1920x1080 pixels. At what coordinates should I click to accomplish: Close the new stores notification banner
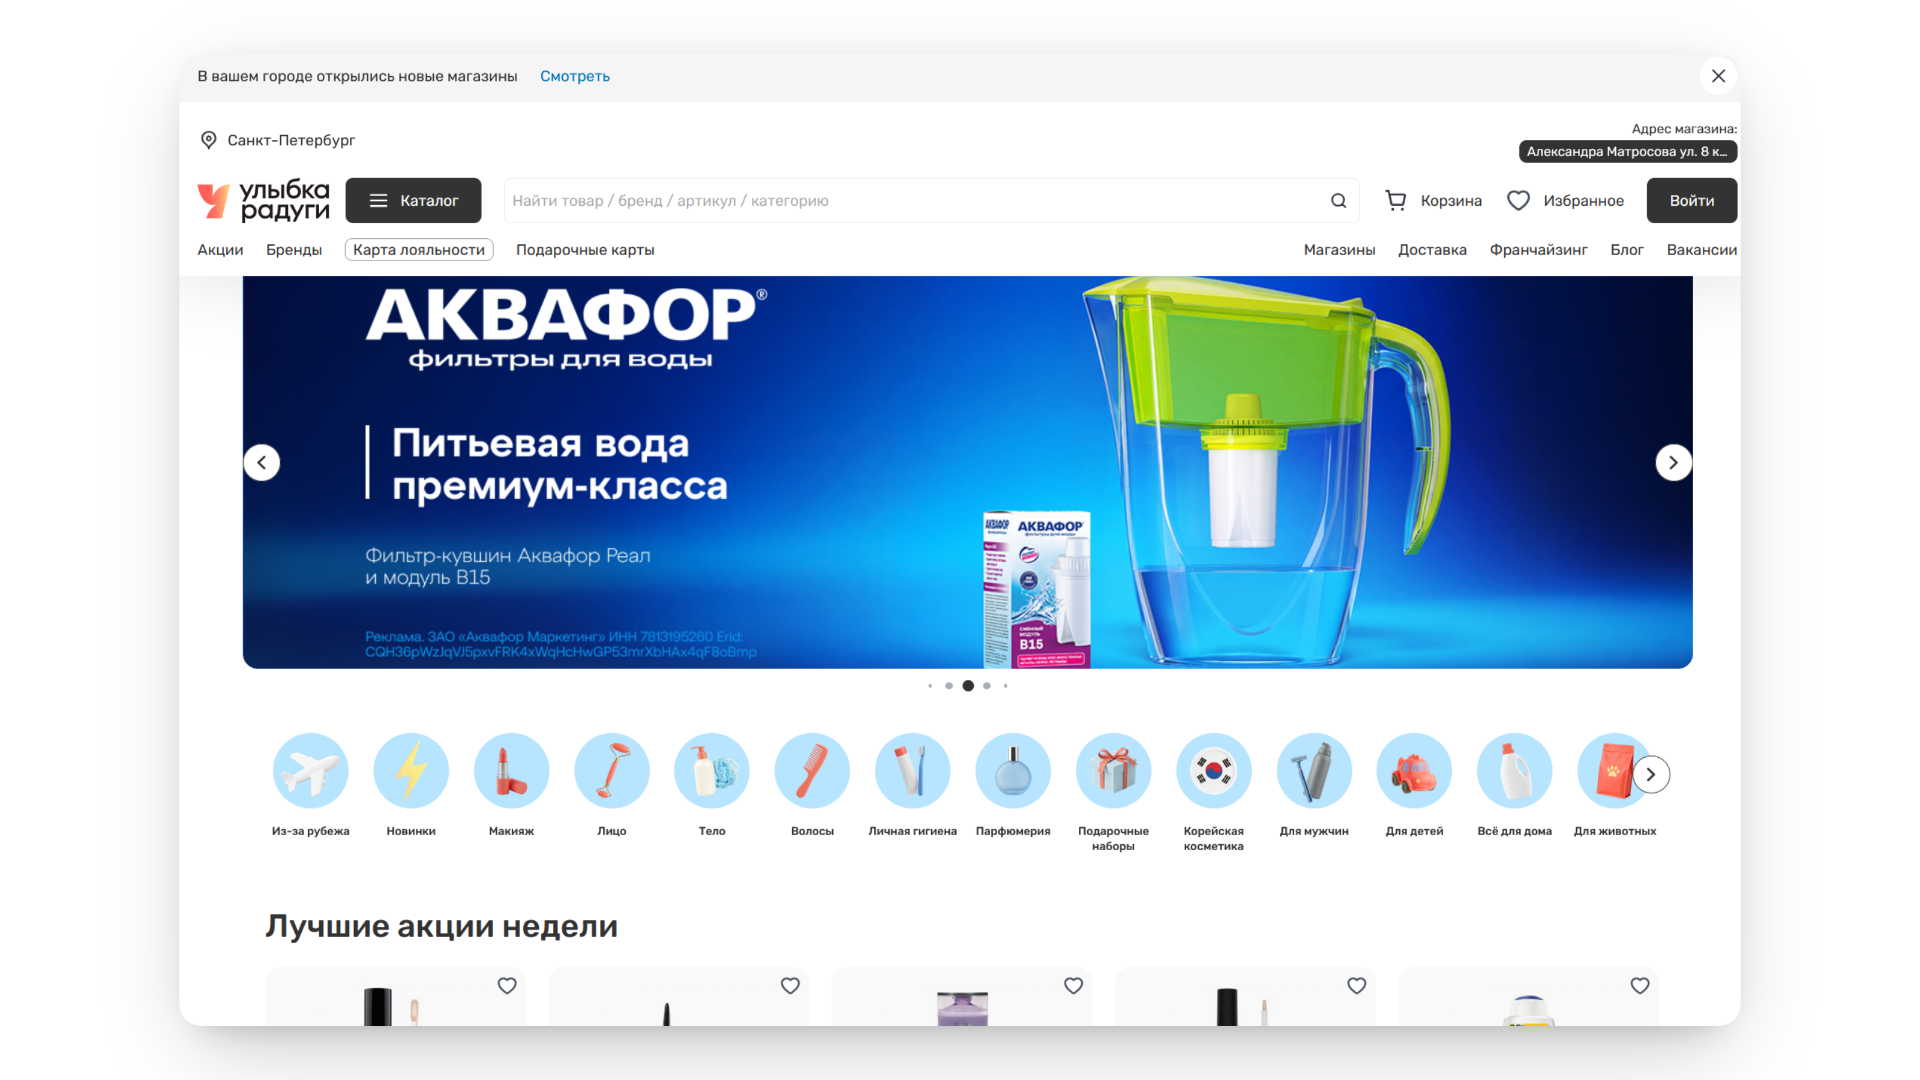click(1718, 76)
